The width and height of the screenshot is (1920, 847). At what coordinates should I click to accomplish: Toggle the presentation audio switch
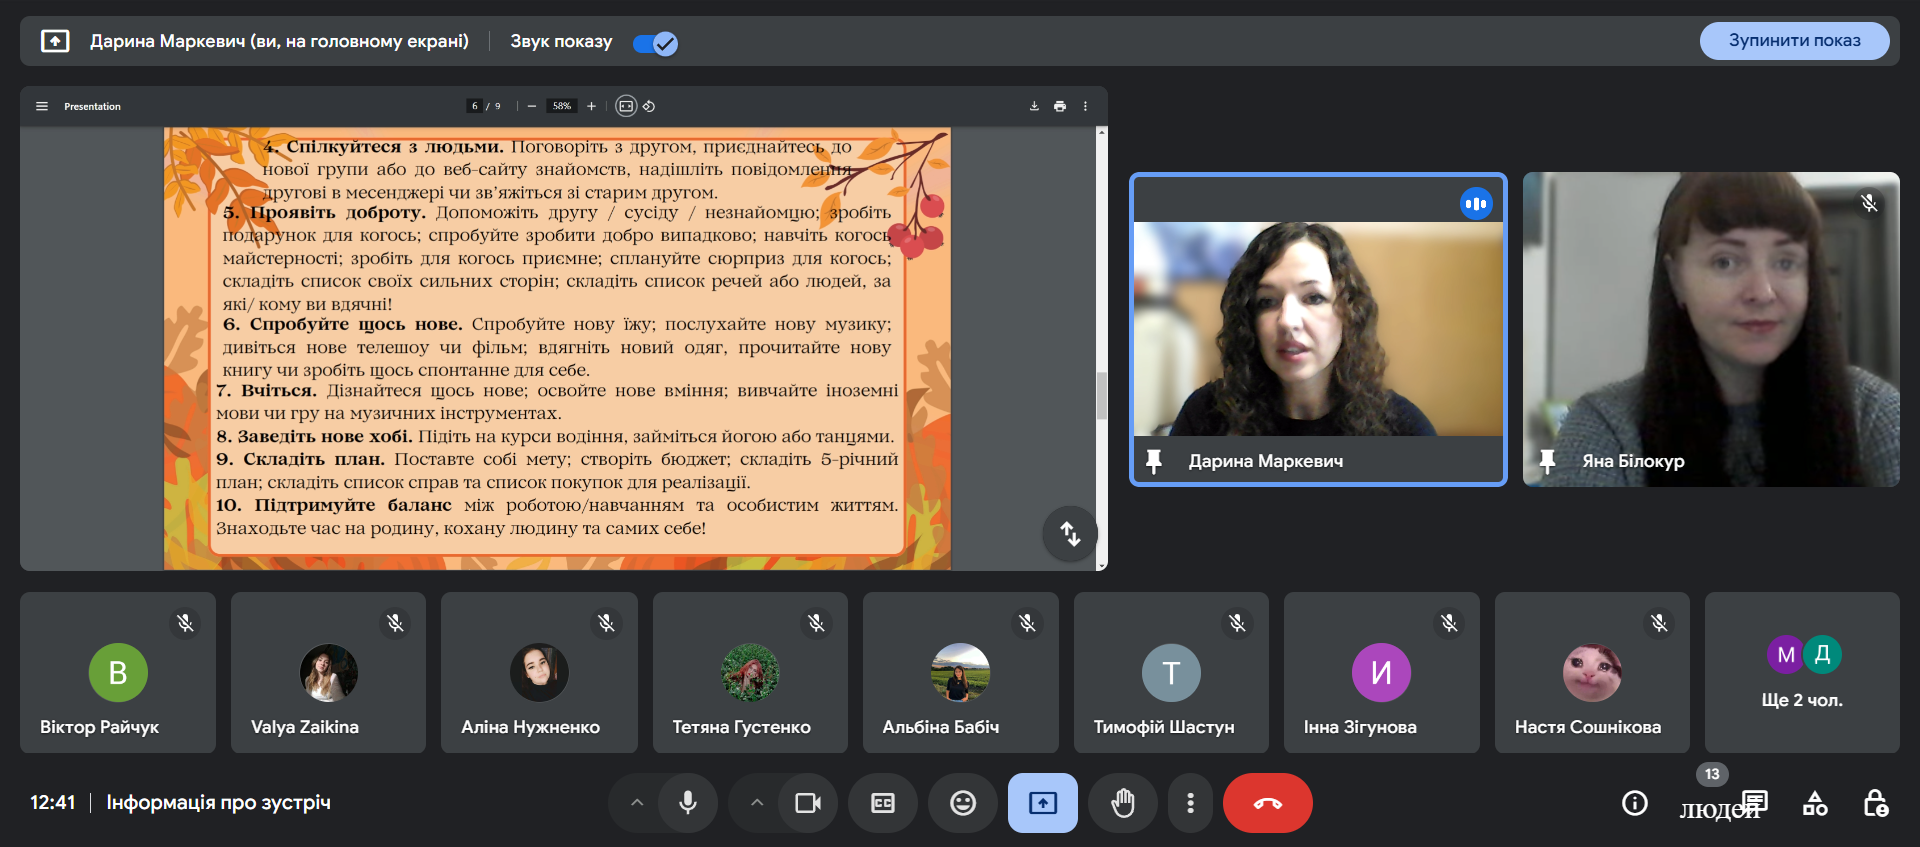pos(656,43)
